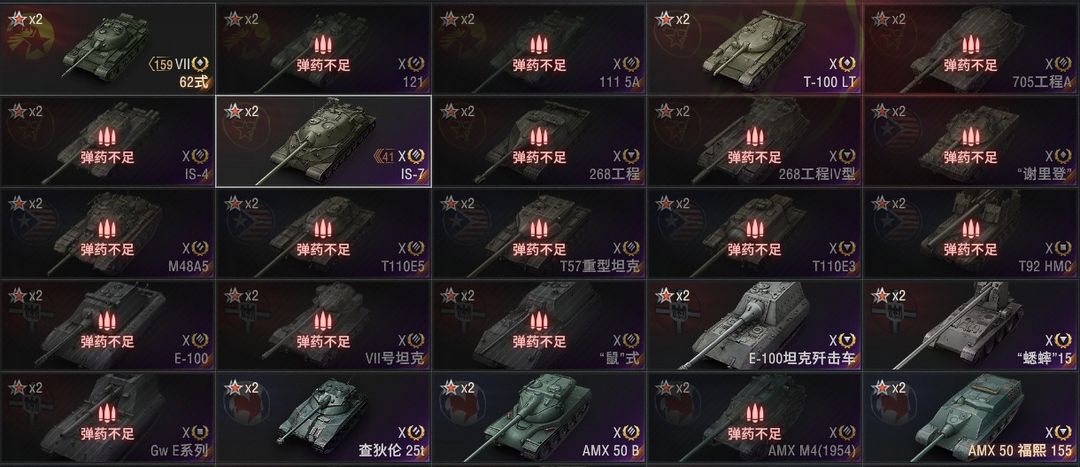Open the AMX 50 福熙 155 tank
1080x467 pixels.
coord(971,417)
